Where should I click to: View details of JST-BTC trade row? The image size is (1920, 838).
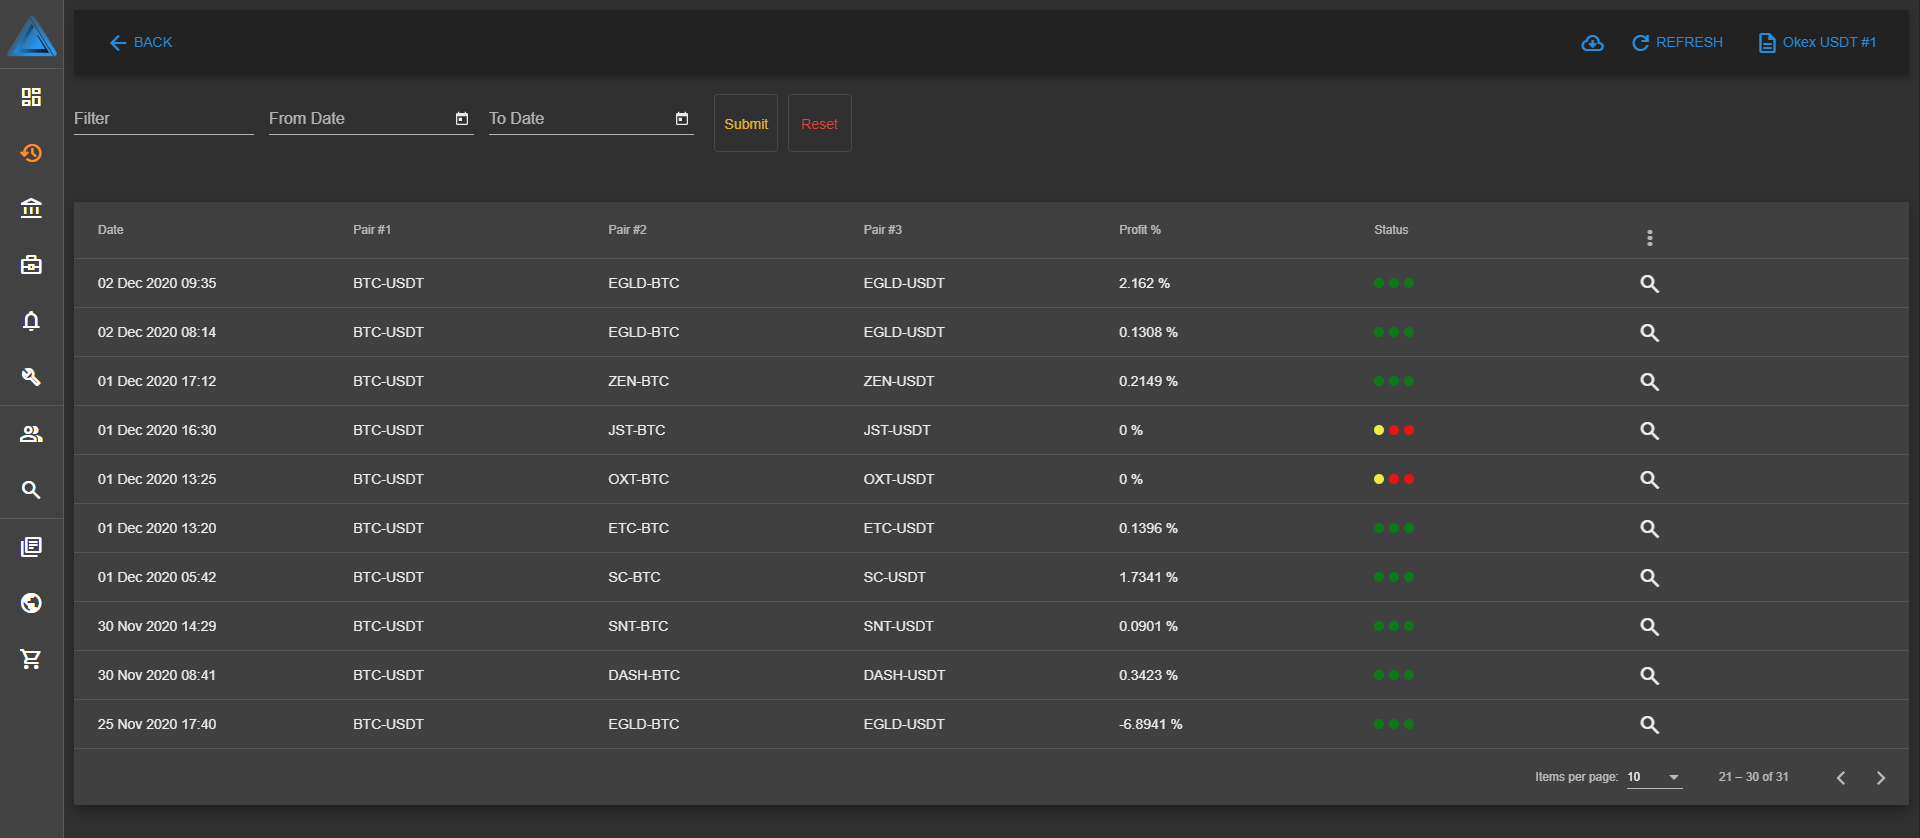click(x=1649, y=431)
